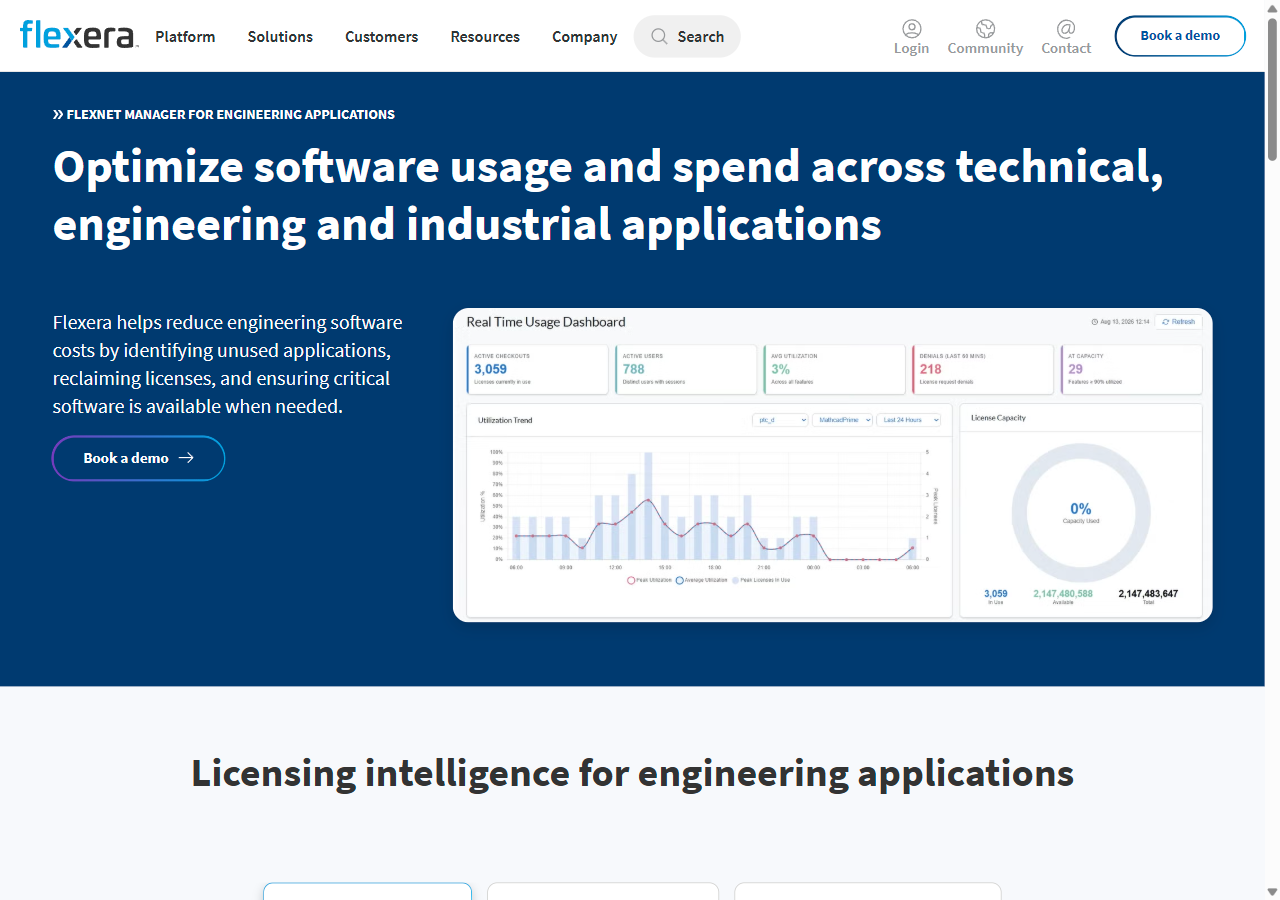The image size is (1280, 900).
Task: Click the Login user icon
Action: (x=911, y=29)
